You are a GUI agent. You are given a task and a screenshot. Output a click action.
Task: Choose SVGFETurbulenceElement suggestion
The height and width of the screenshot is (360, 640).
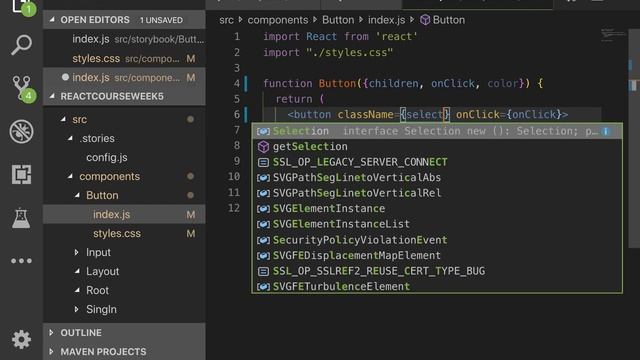[437, 287]
